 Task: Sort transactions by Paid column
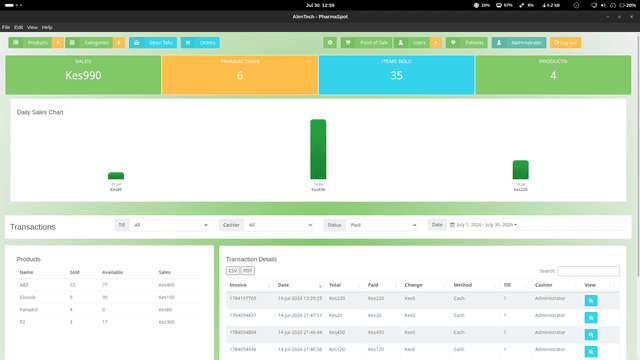[382, 285]
